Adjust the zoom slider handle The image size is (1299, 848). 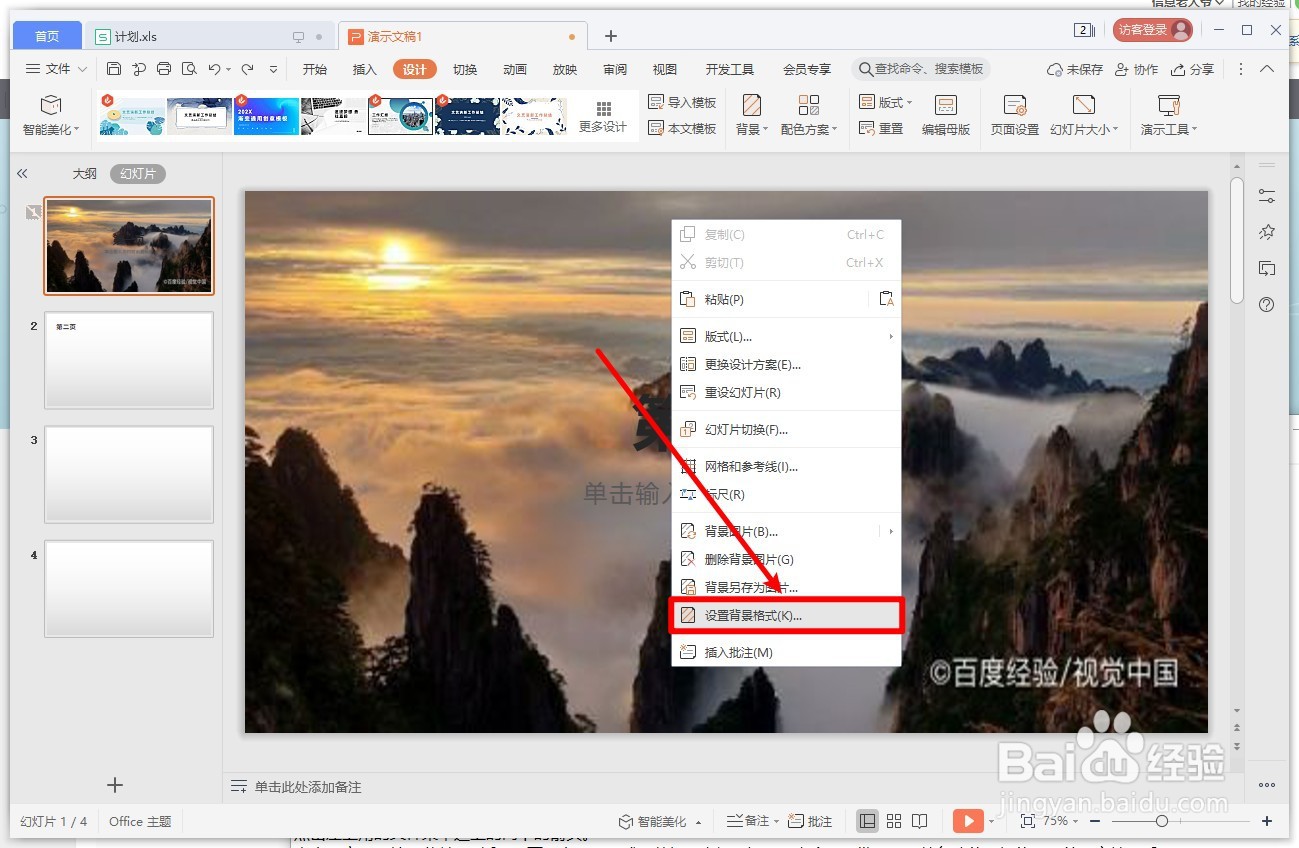click(x=1161, y=821)
